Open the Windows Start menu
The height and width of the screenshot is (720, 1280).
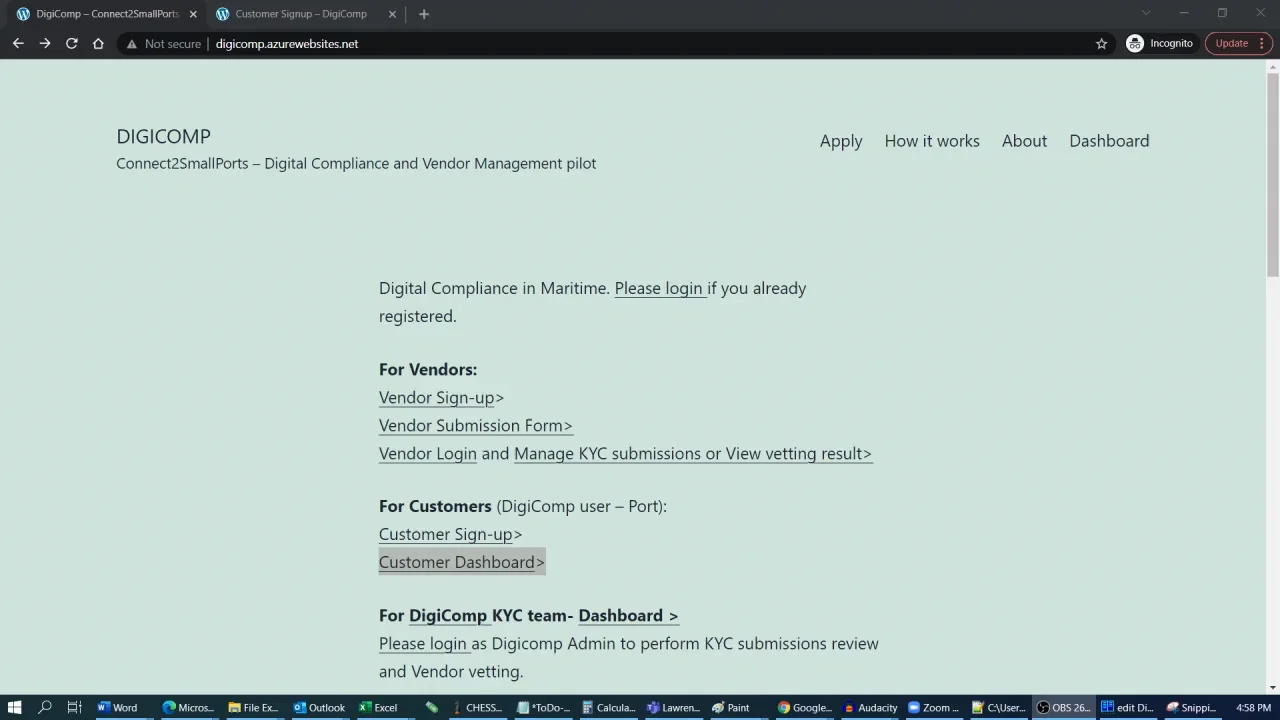(14, 707)
